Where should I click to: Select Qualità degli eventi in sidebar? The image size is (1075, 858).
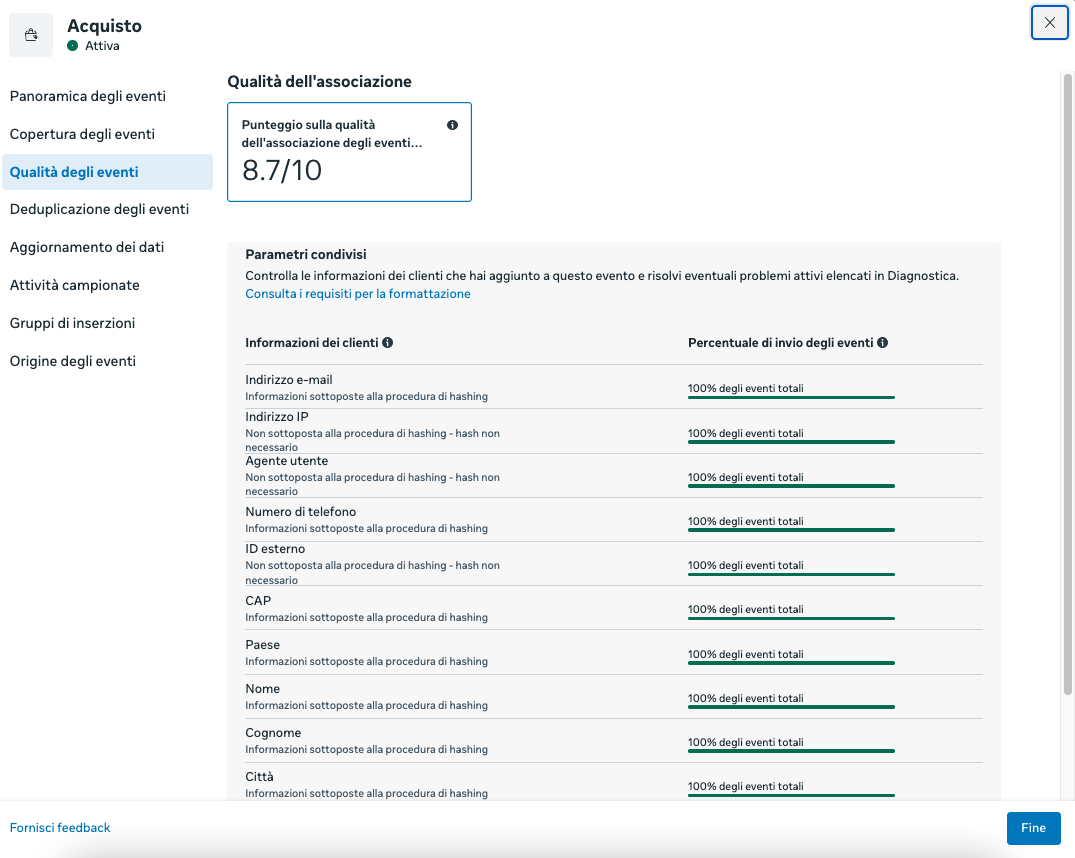tap(74, 172)
